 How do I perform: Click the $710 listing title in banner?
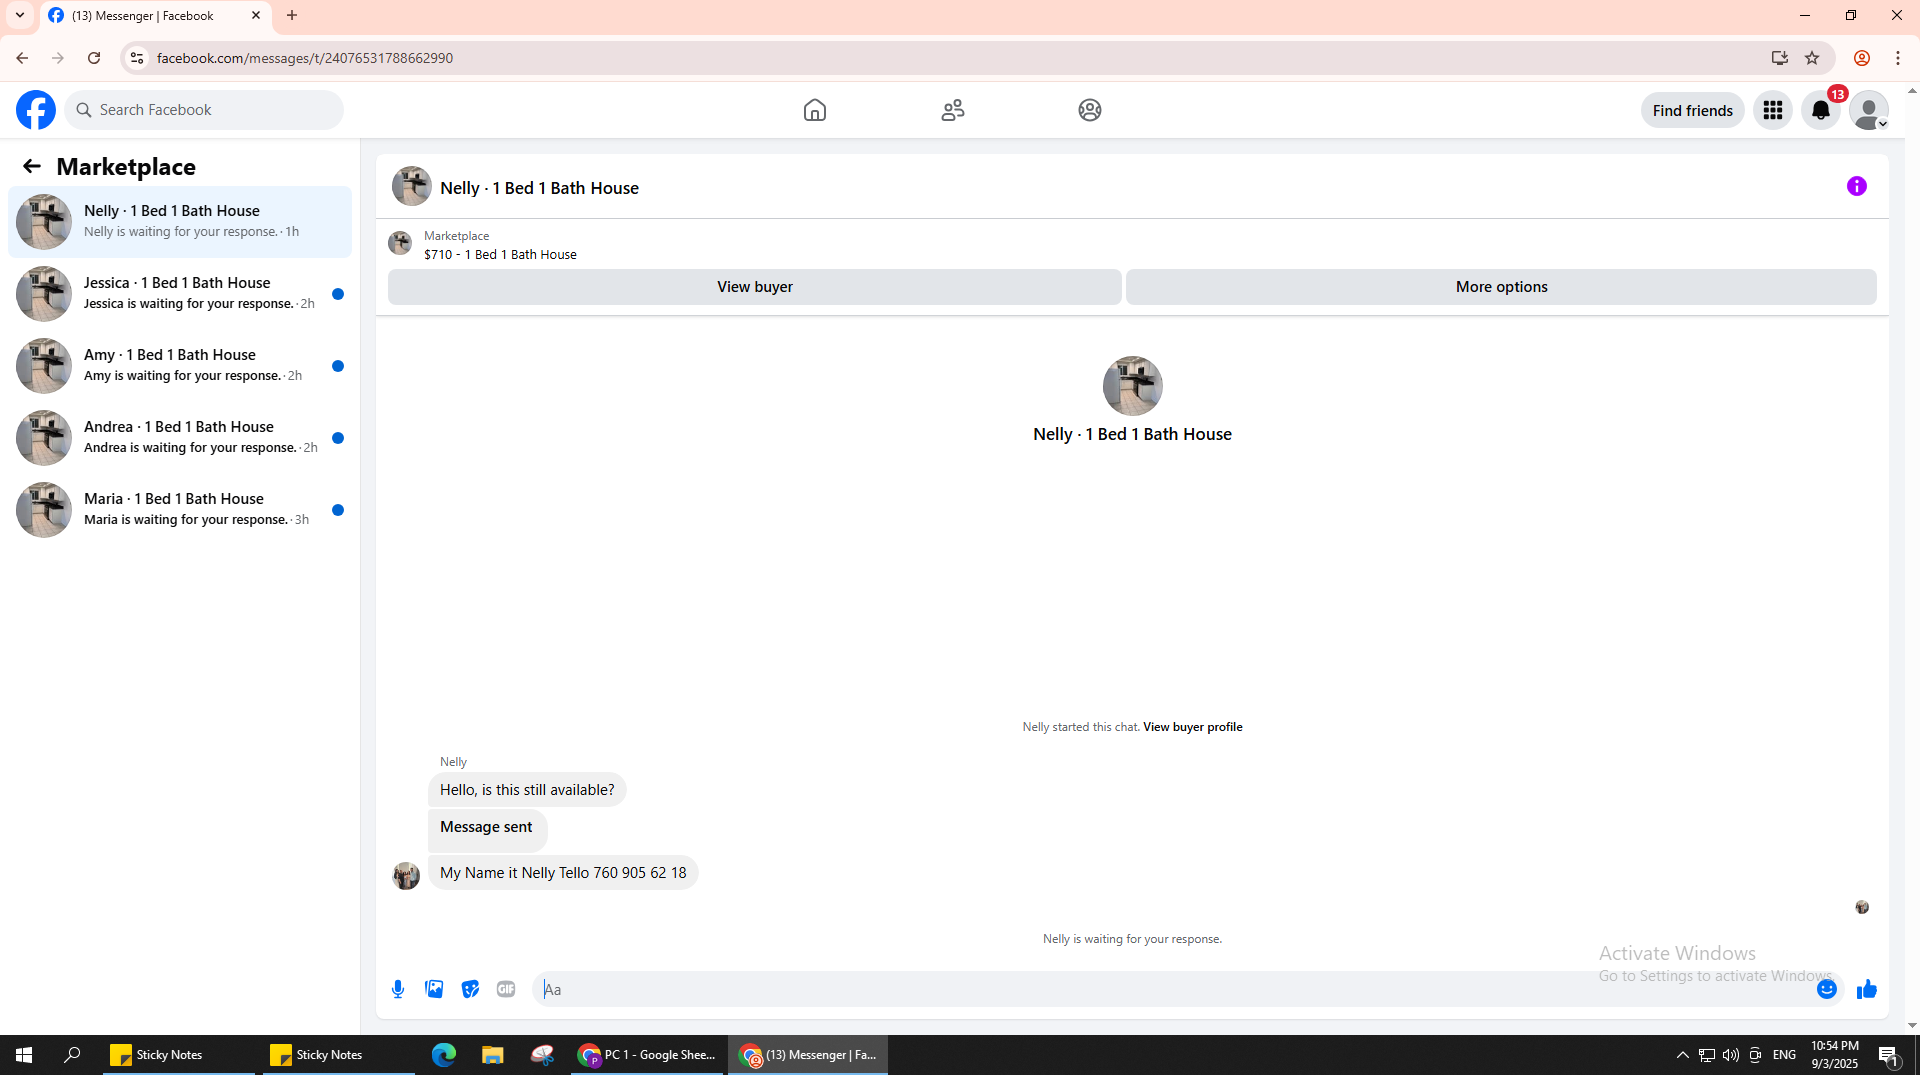[x=500, y=255]
